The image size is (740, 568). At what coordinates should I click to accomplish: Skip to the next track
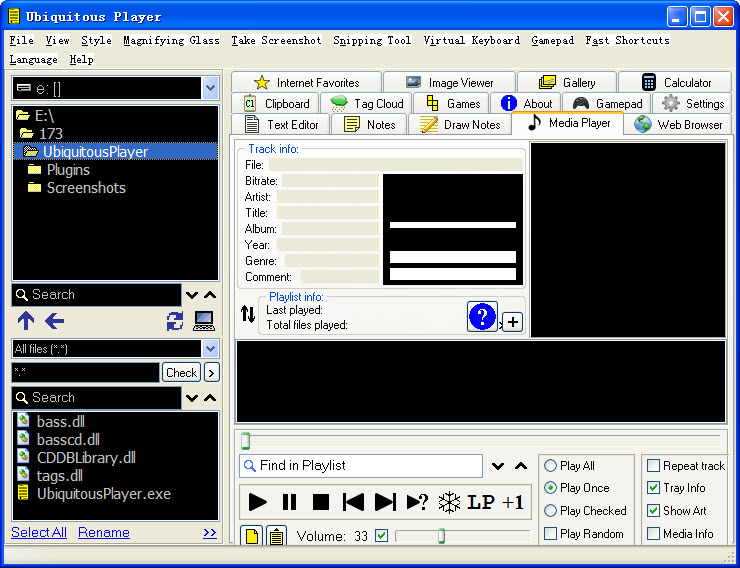385,502
